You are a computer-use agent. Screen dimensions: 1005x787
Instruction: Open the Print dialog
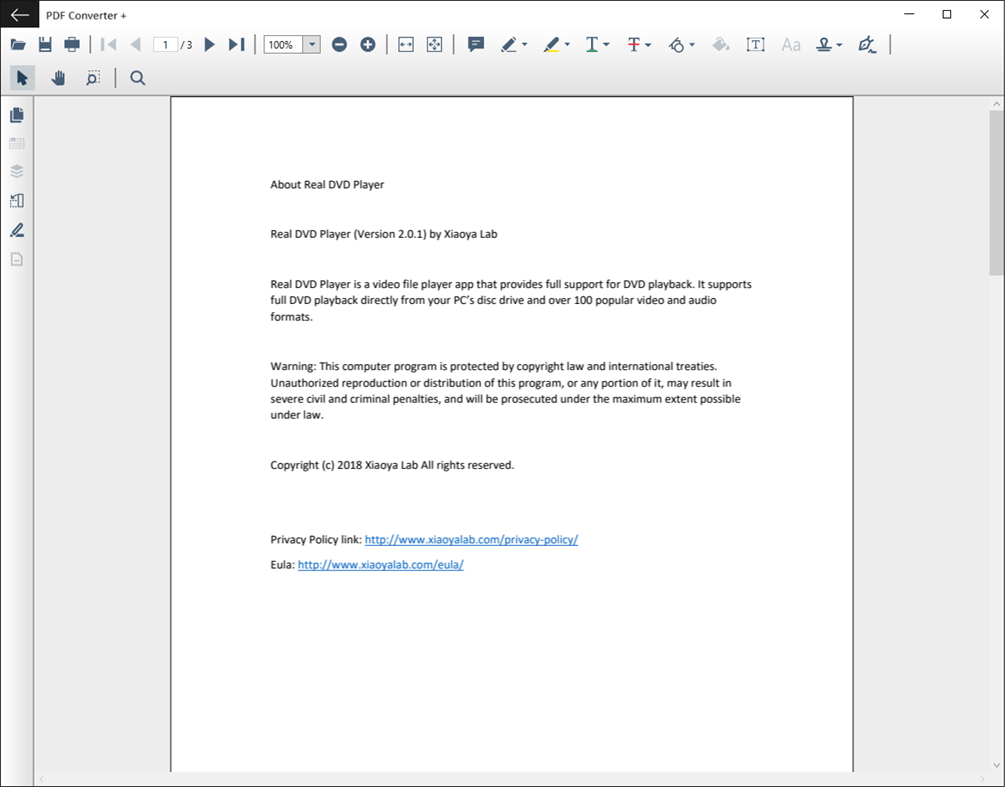point(70,44)
